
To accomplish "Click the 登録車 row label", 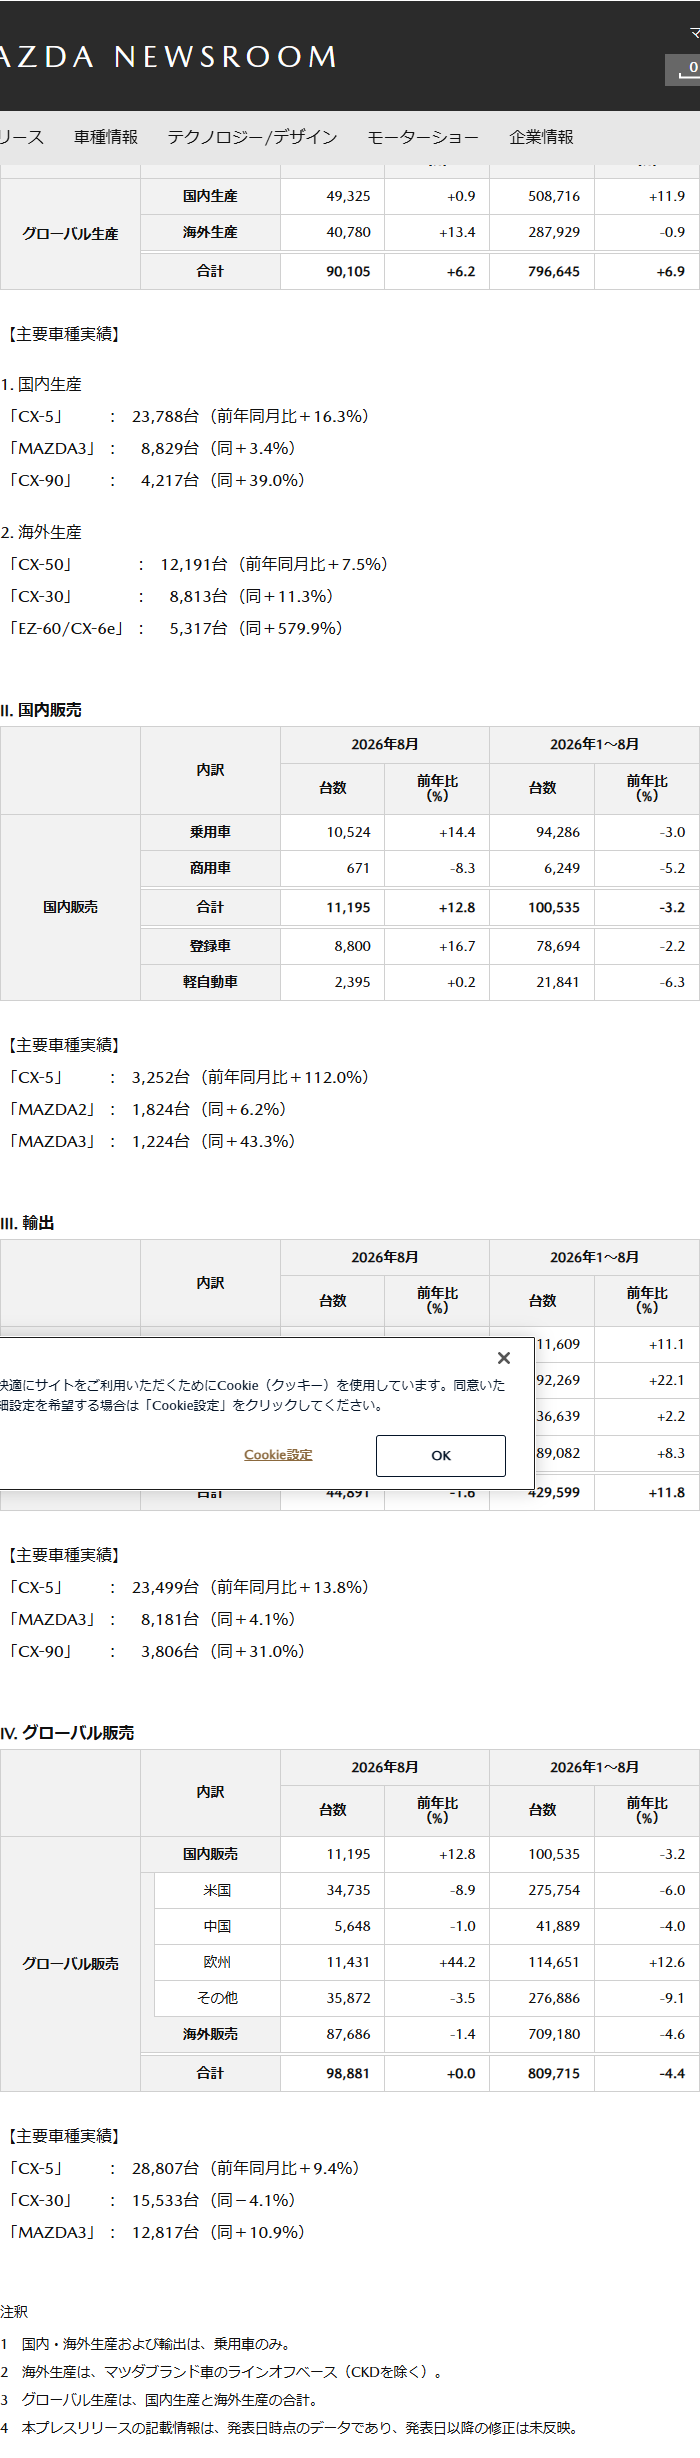I will coord(210,946).
